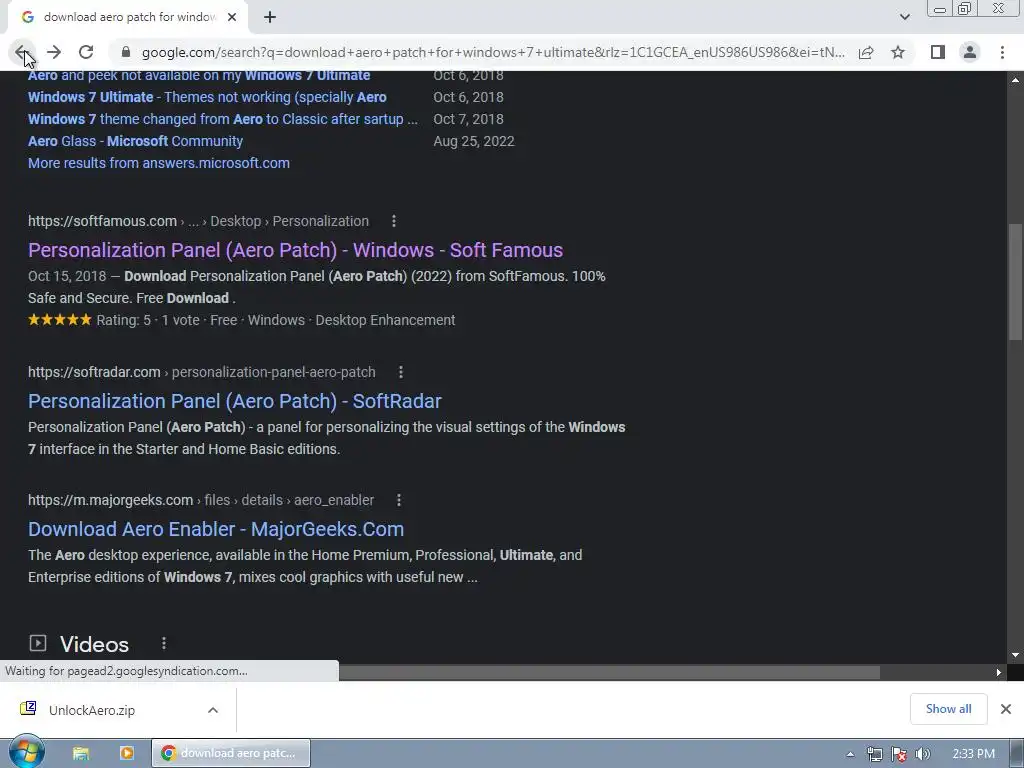The width and height of the screenshot is (1024, 768).
Task: Open 'Aero and peek not available' link
Action: (199, 75)
